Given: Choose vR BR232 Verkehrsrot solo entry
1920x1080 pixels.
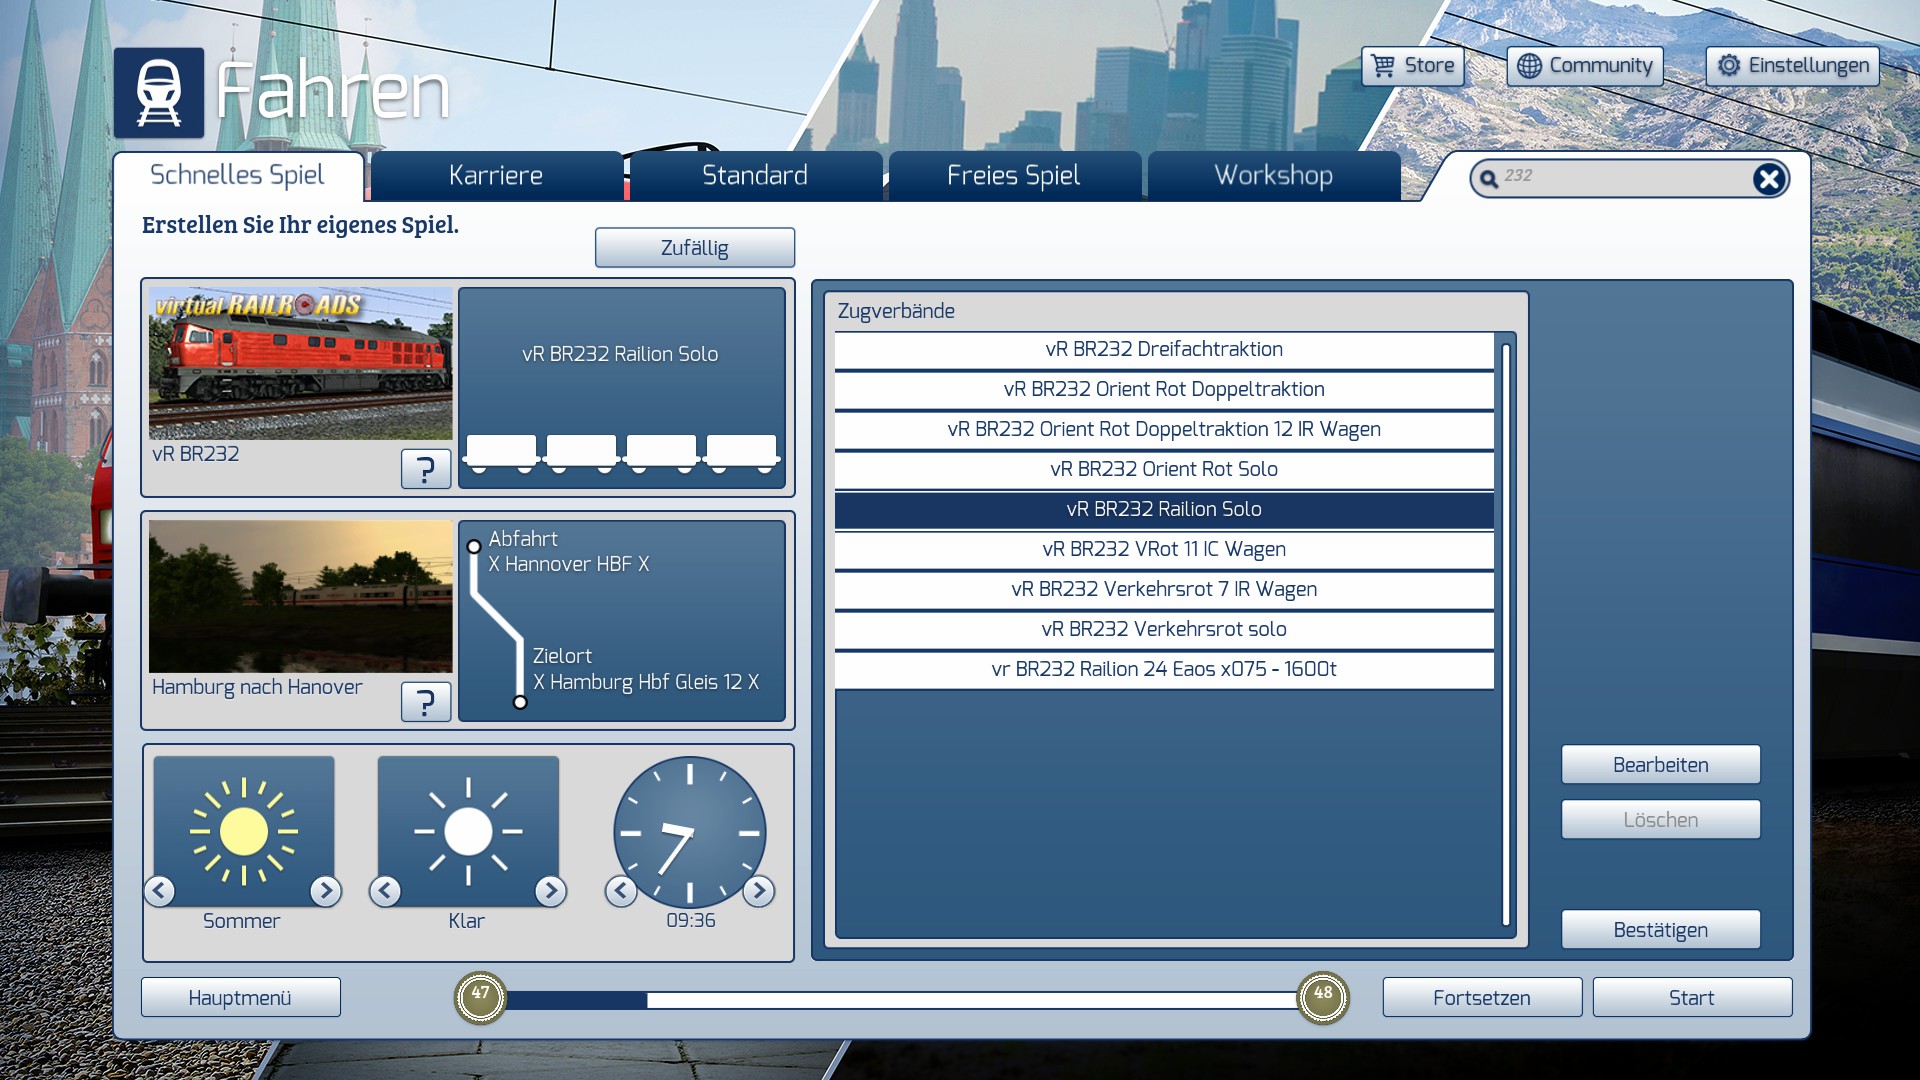Looking at the screenshot, I should tap(1164, 629).
